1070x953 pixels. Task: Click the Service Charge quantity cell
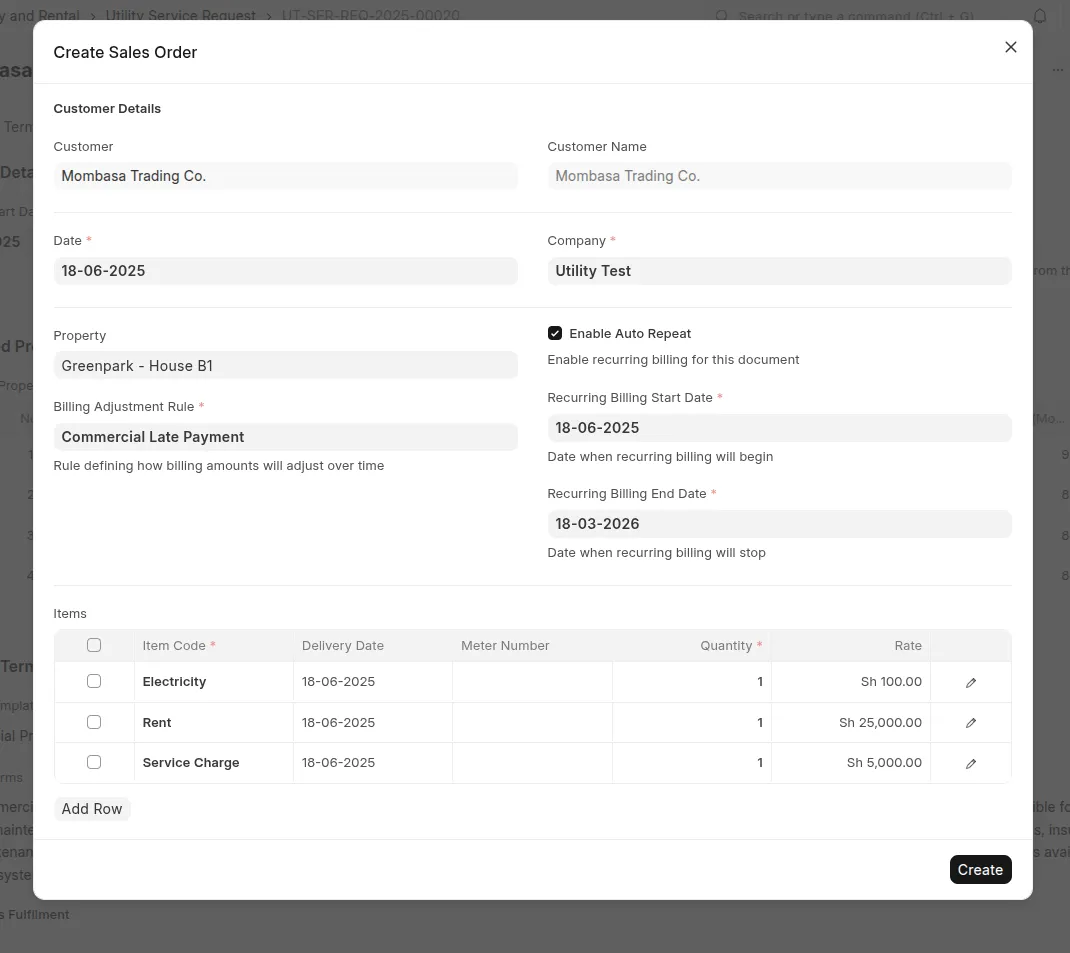[692, 763]
